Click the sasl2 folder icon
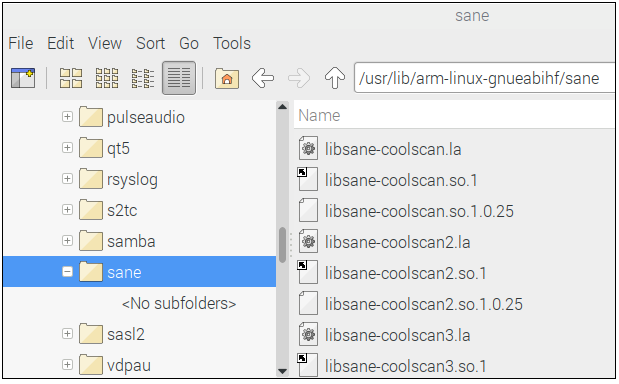This screenshot has height=384, width=619. (91, 334)
